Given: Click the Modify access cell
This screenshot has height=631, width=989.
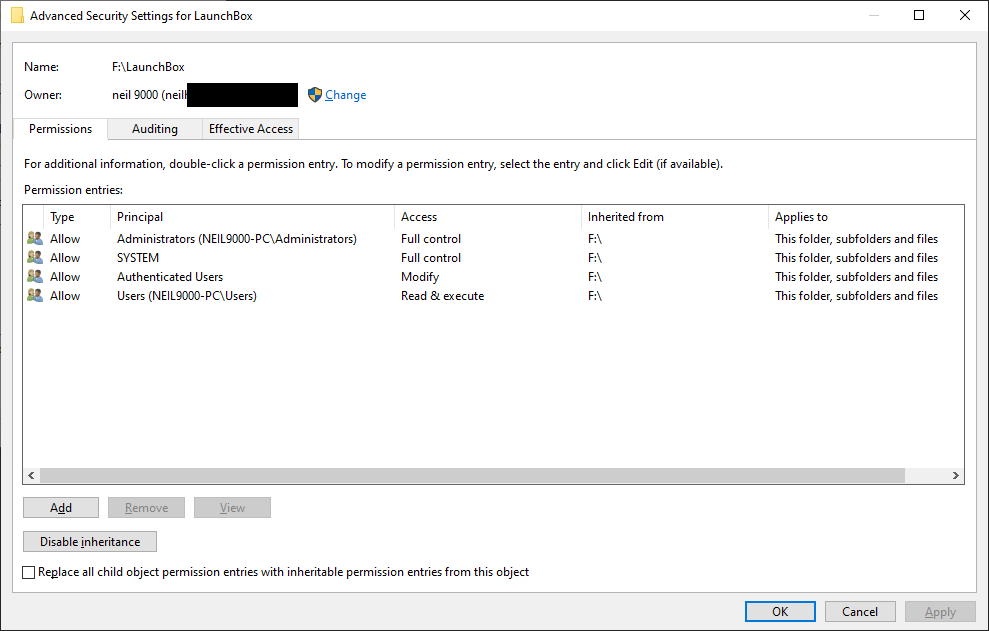Looking at the screenshot, I should pyautogui.click(x=420, y=276).
